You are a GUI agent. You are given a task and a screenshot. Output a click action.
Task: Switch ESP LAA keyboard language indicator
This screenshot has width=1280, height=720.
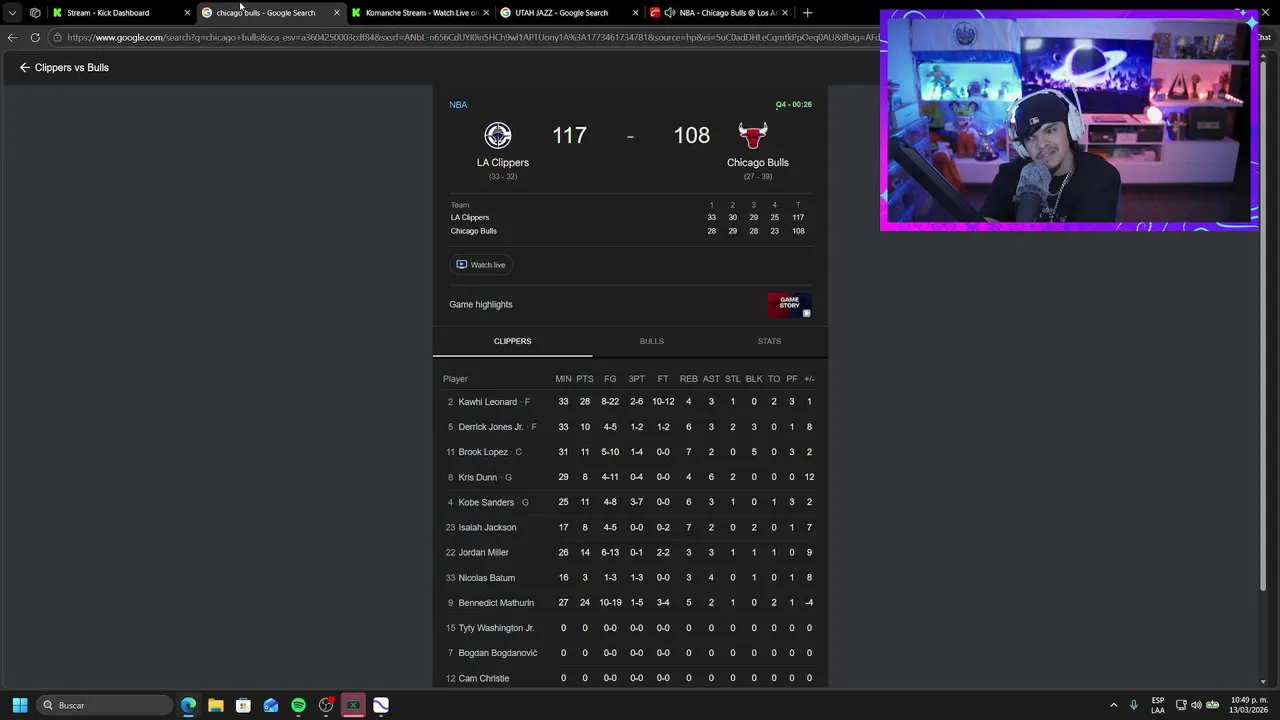tap(1158, 705)
